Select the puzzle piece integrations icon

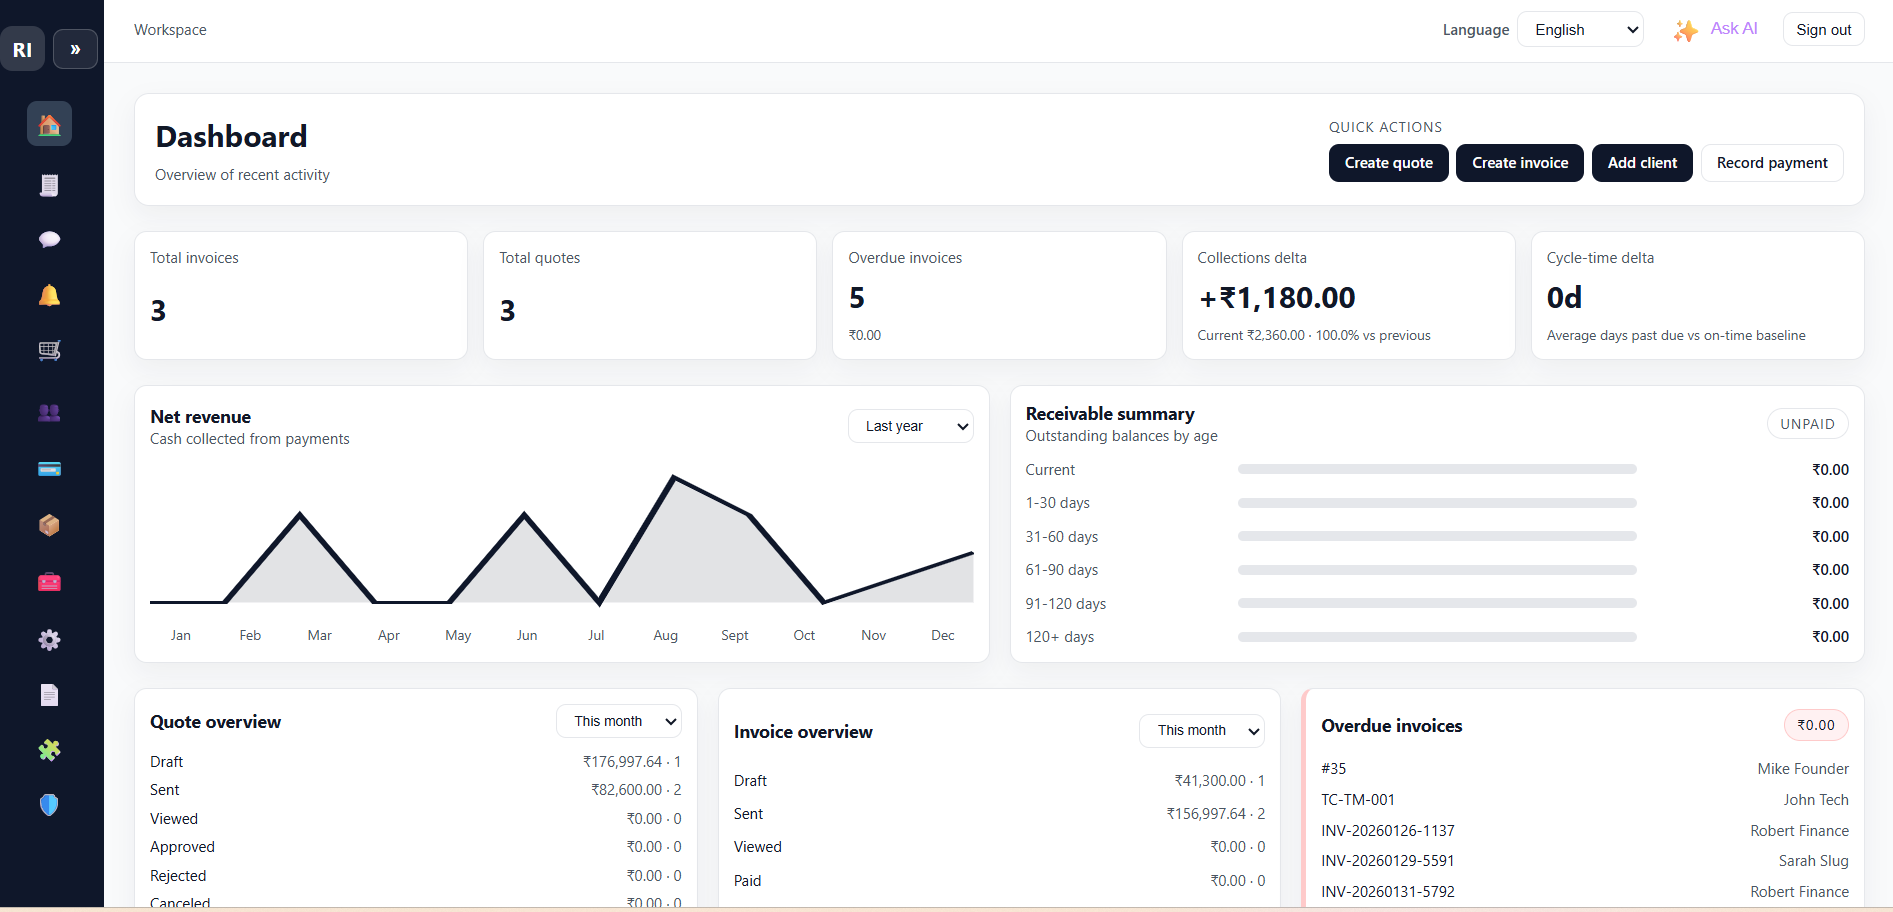(x=49, y=750)
